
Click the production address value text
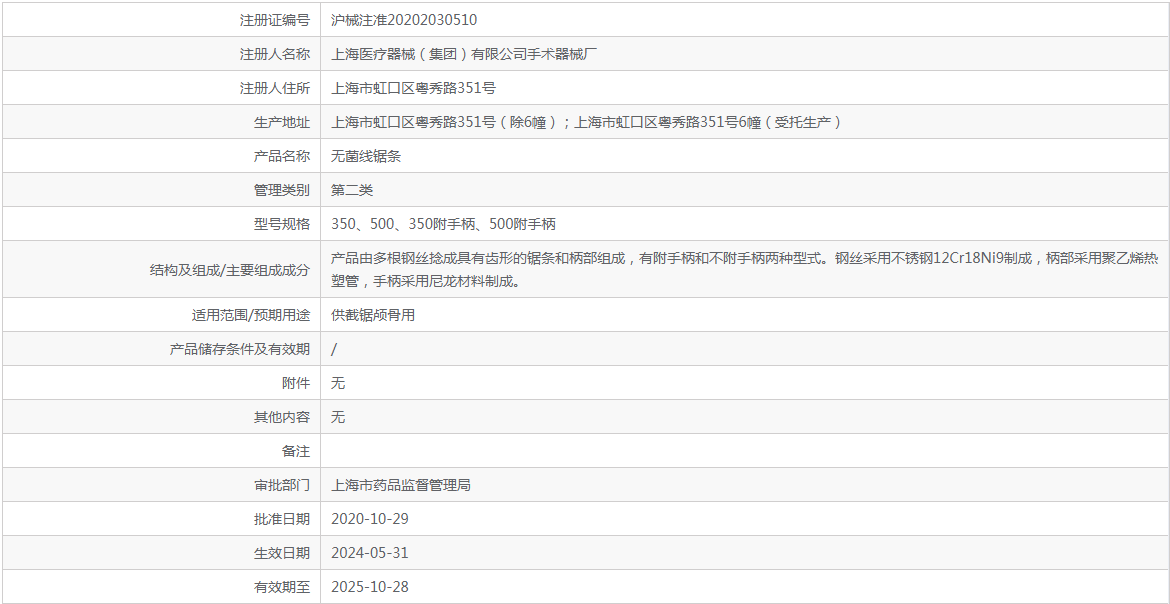586,122
